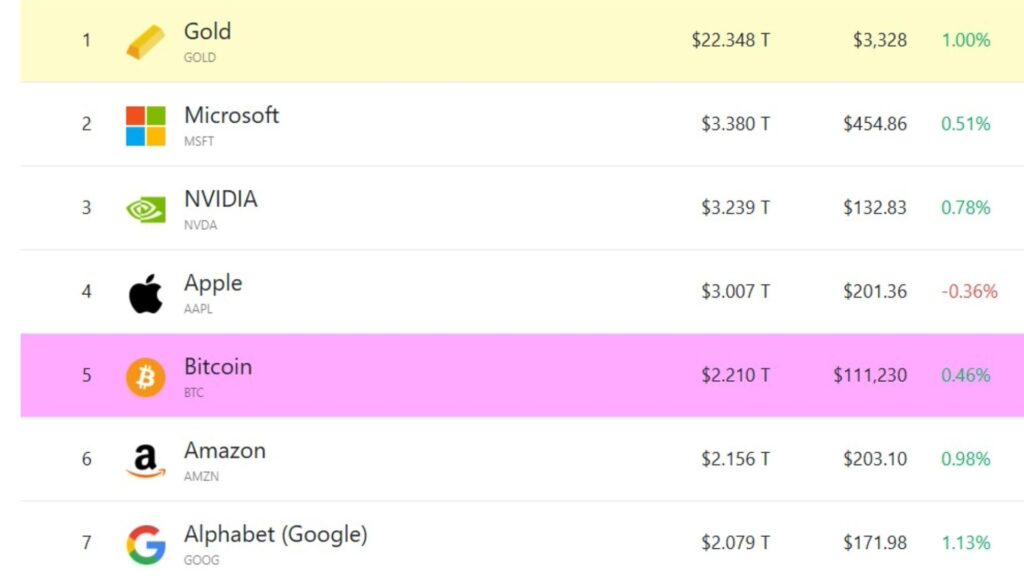Click the Amazon logo icon
Screen dimensions: 1024x576
point(145,460)
